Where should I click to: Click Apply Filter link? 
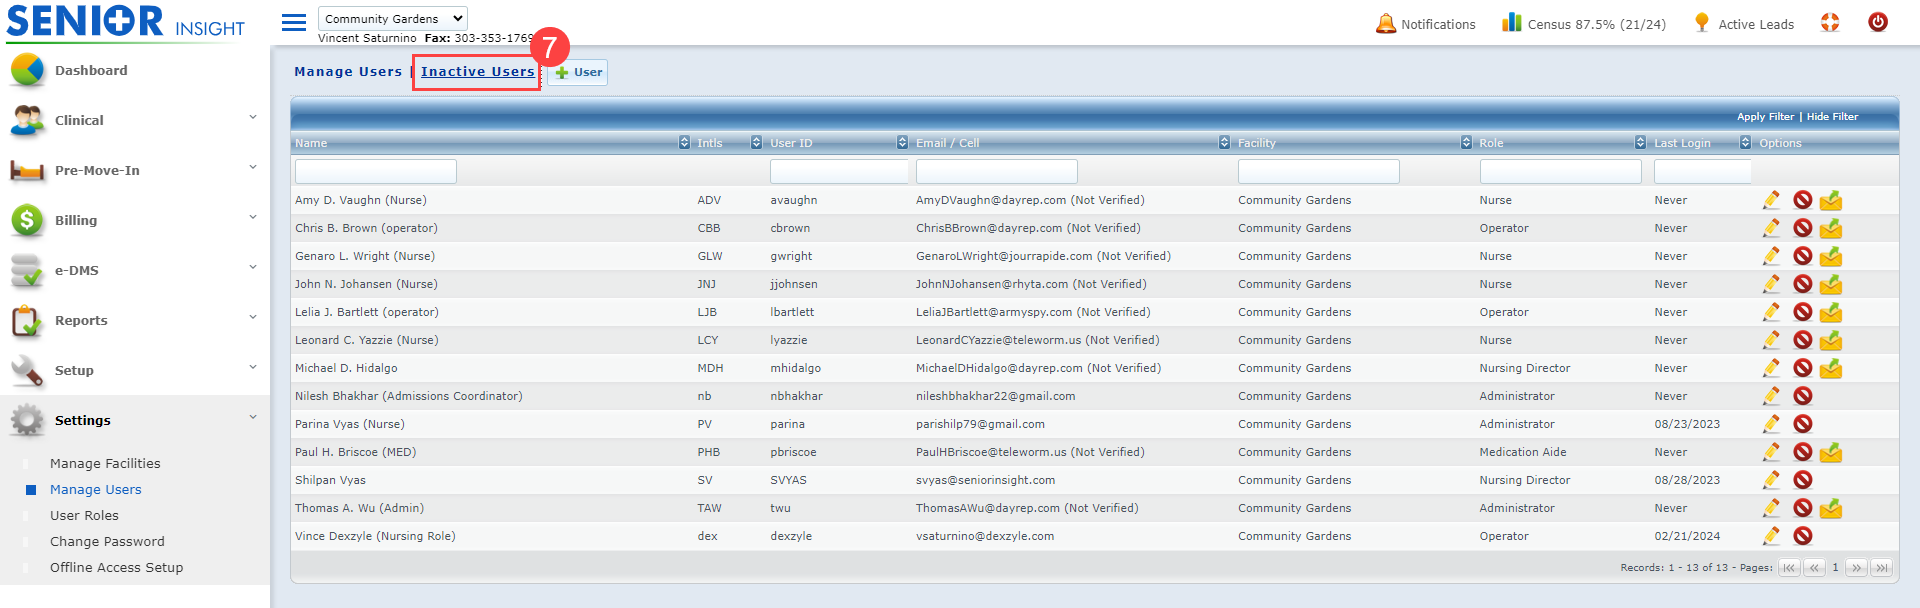pos(1765,116)
